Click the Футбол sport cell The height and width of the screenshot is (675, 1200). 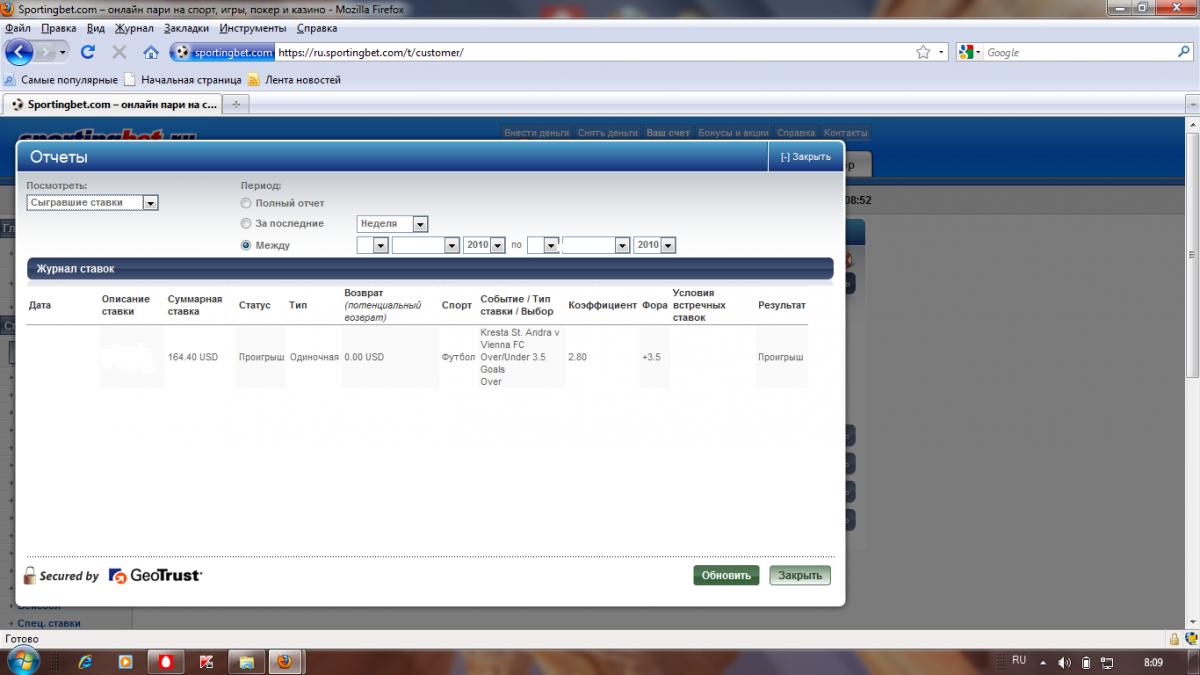click(459, 357)
